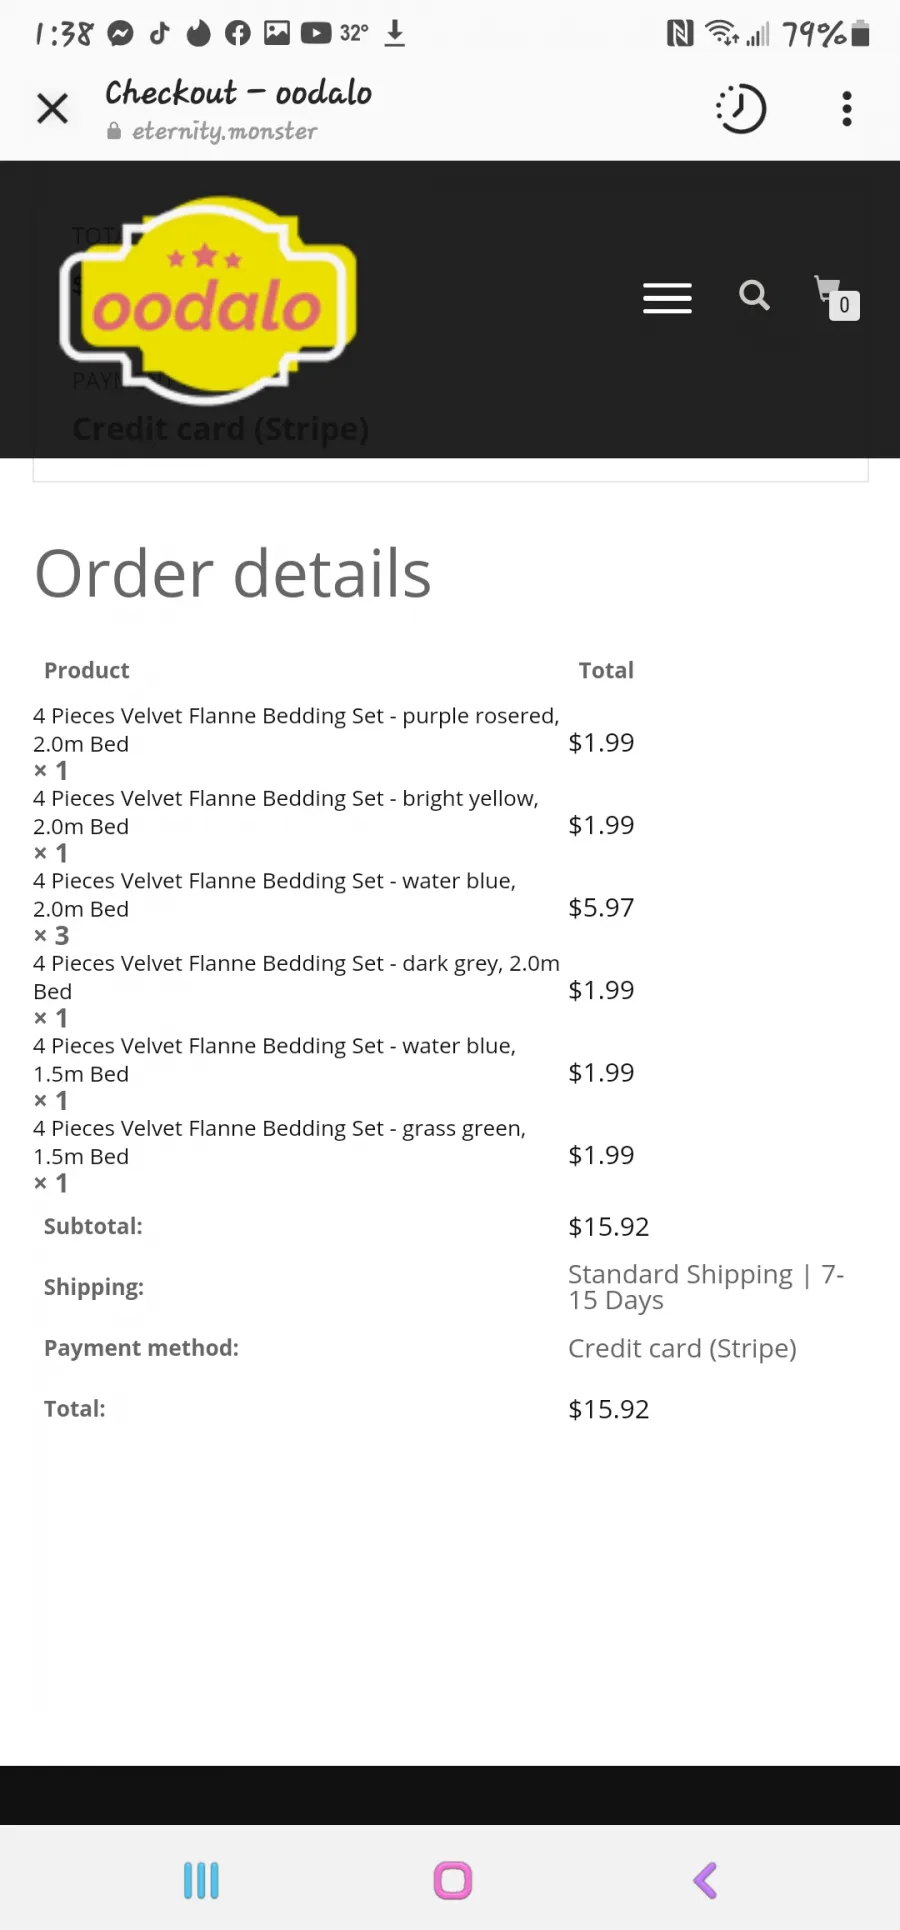
Task: Tap the download arrow in status bar
Action: (x=395, y=33)
